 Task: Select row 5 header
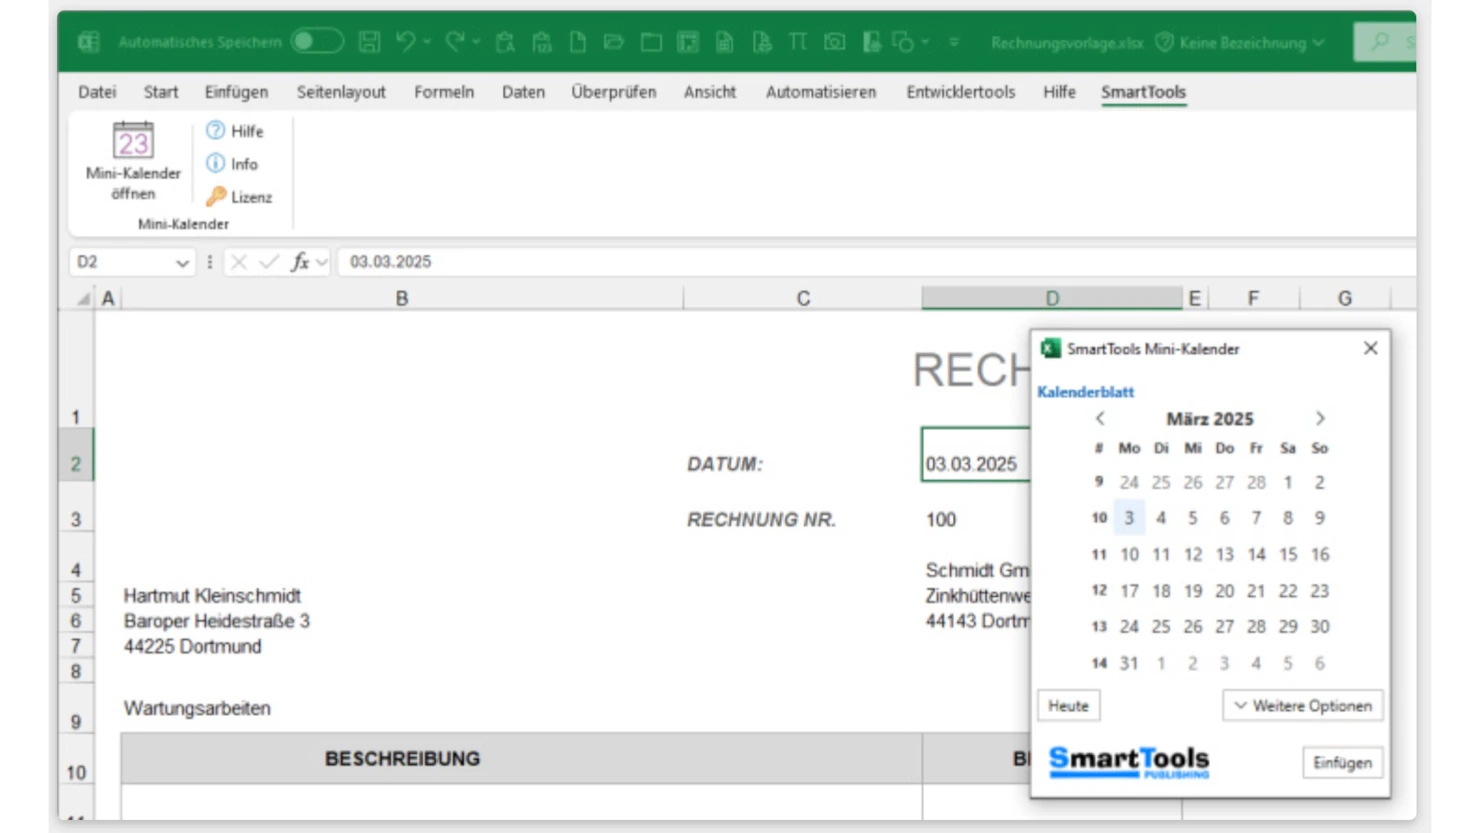pyautogui.click(x=76, y=596)
